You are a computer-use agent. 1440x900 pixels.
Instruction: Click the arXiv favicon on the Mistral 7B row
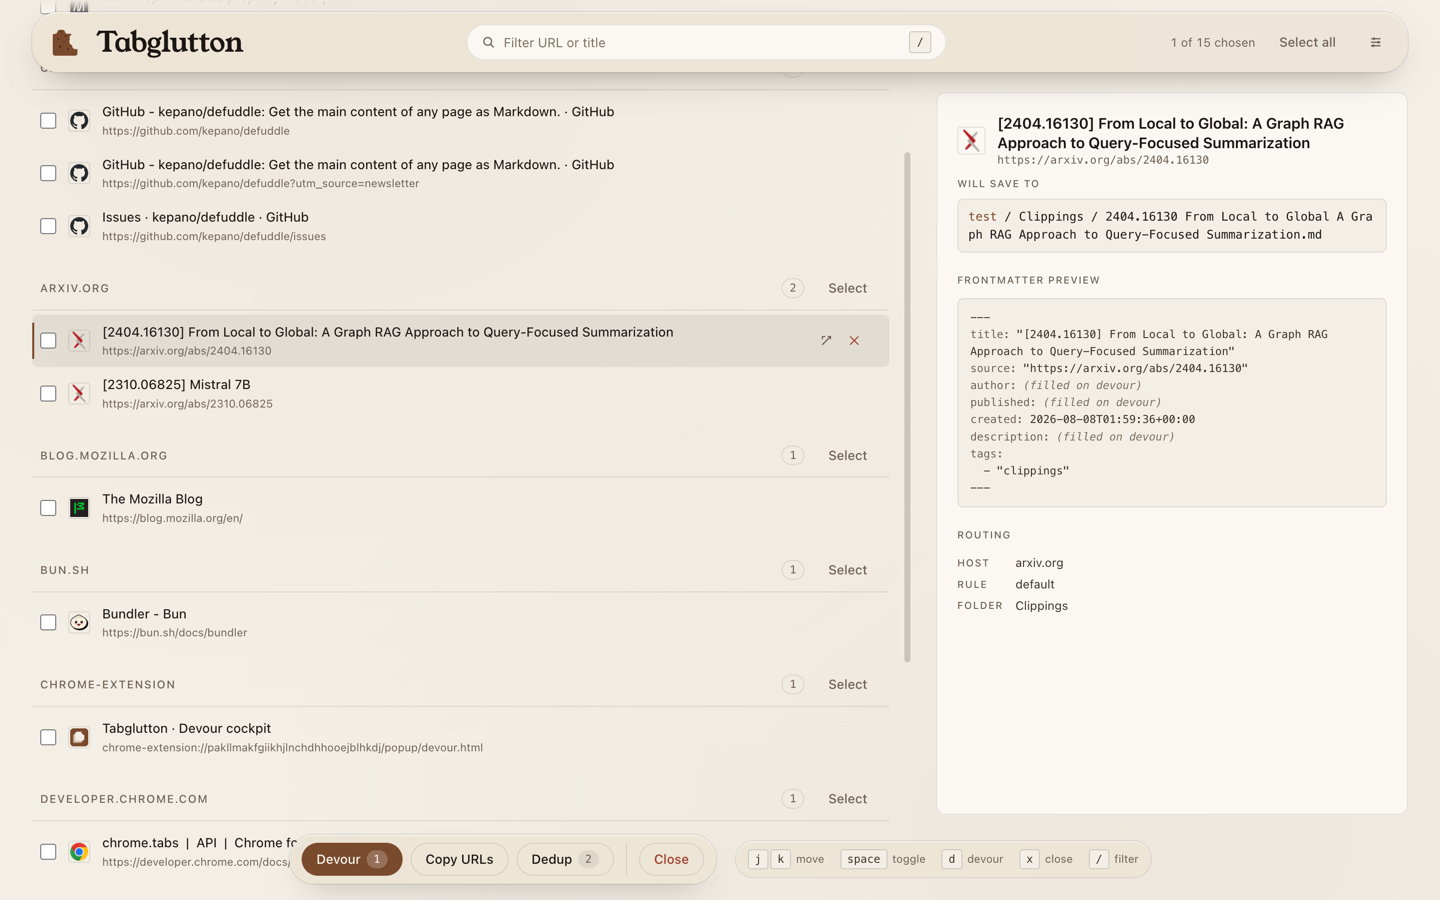point(79,394)
